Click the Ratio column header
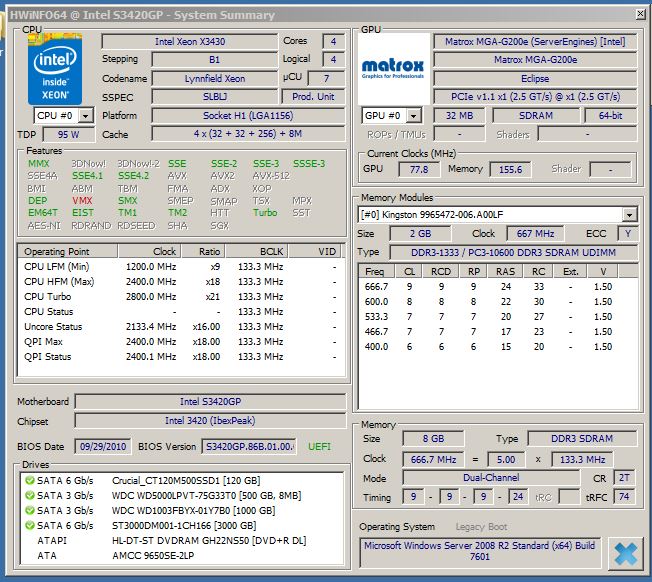 (x=203, y=252)
